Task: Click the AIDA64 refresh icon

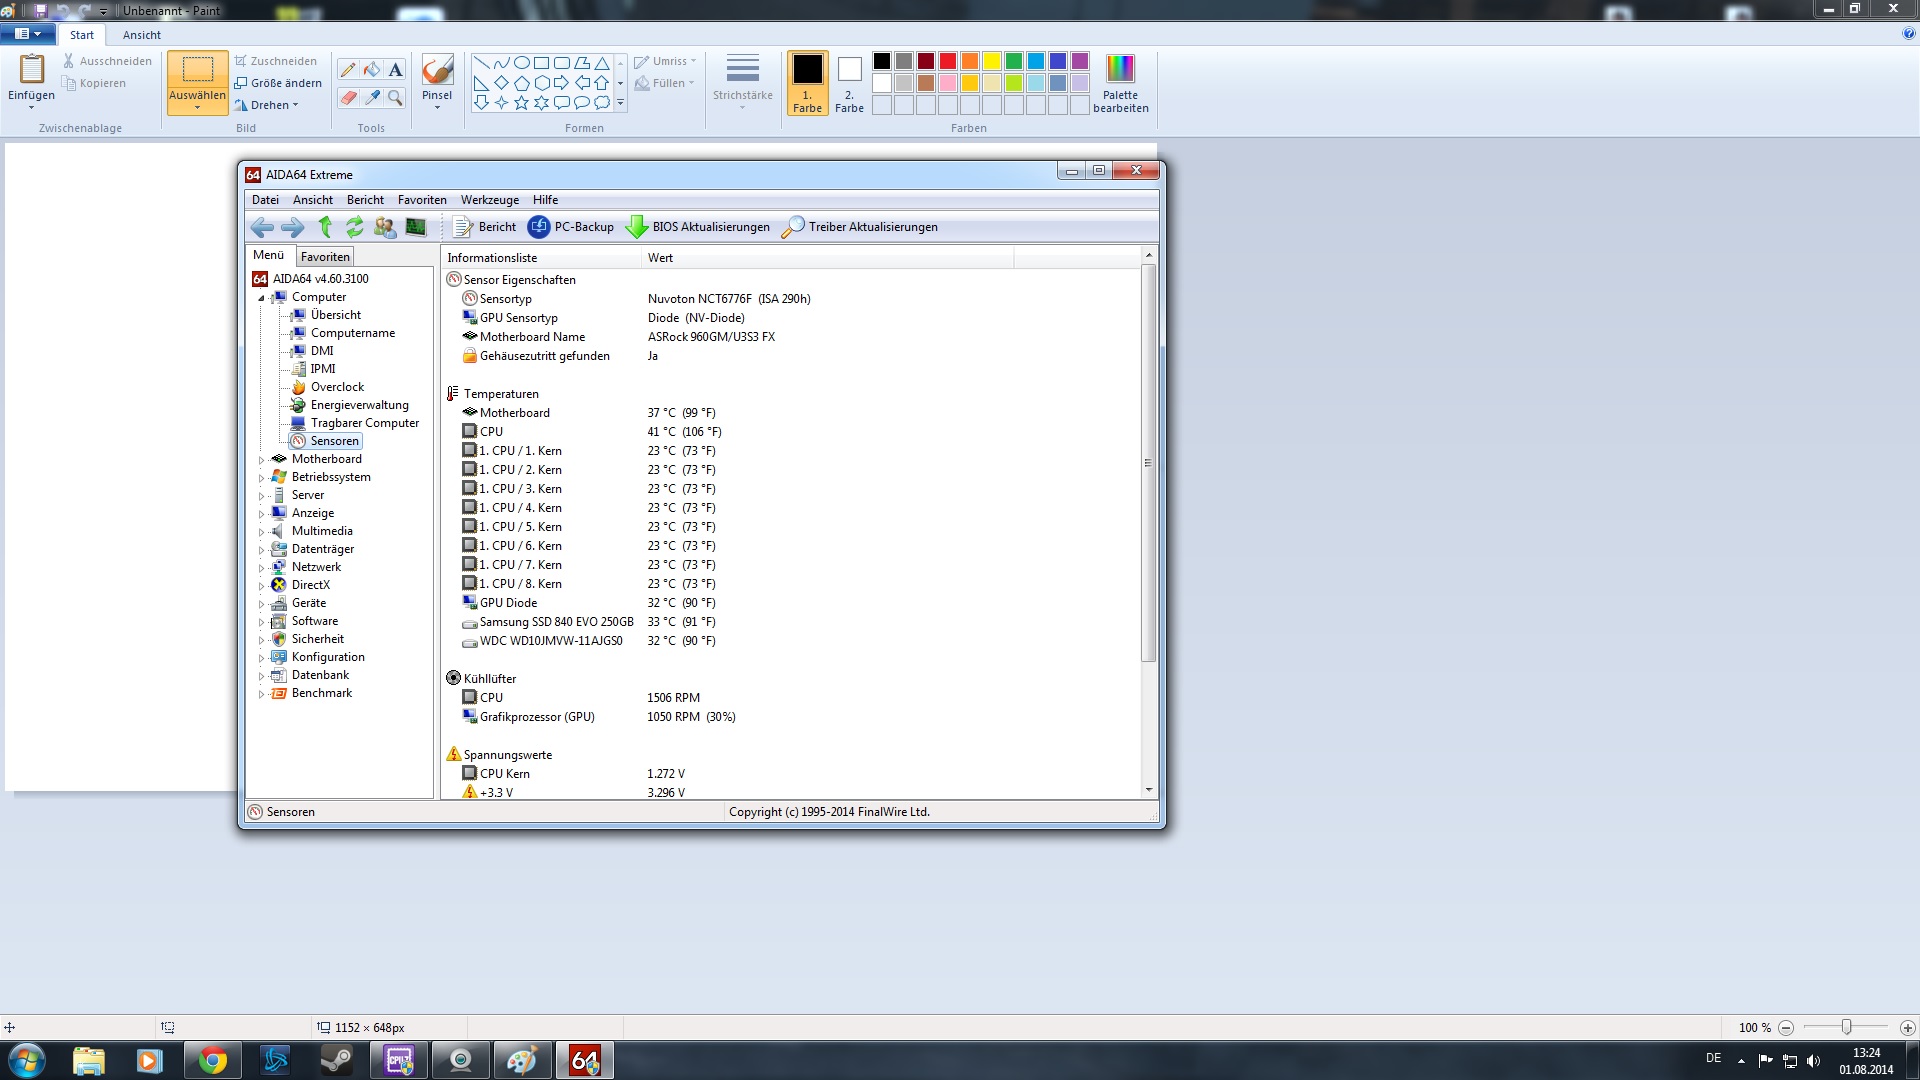Action: point(355,227)
